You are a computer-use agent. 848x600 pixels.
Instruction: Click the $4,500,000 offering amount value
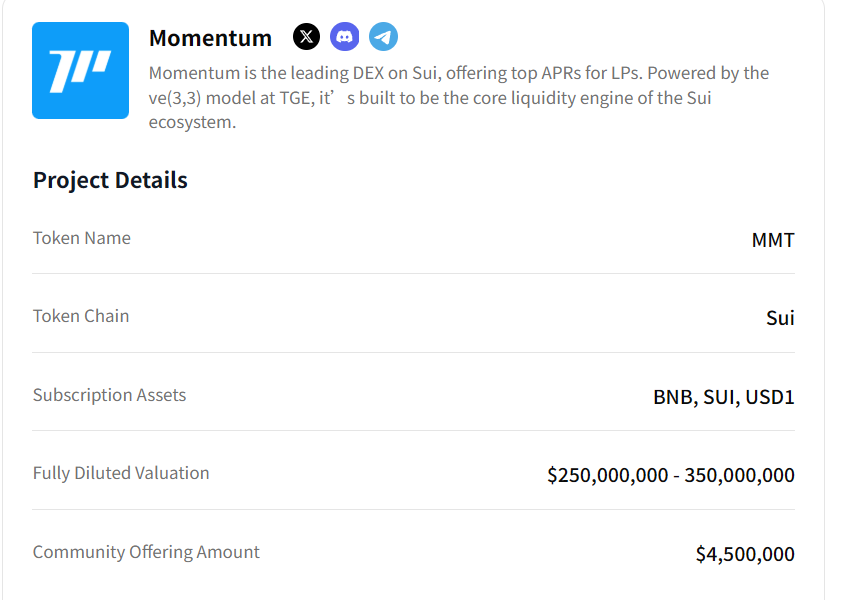(x=745, y=554)
